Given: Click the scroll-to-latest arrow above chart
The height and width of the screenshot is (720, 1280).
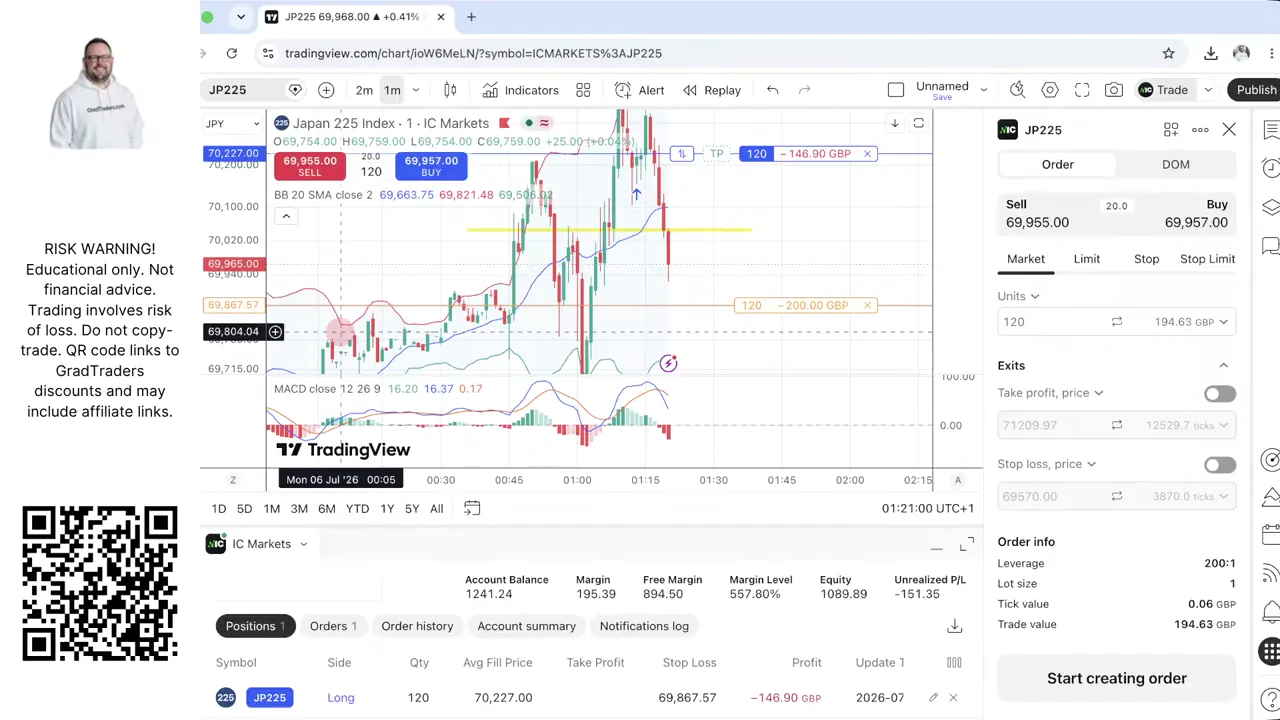Looking at the screenshot, I should pyautogui.click(x=894, y=123).
